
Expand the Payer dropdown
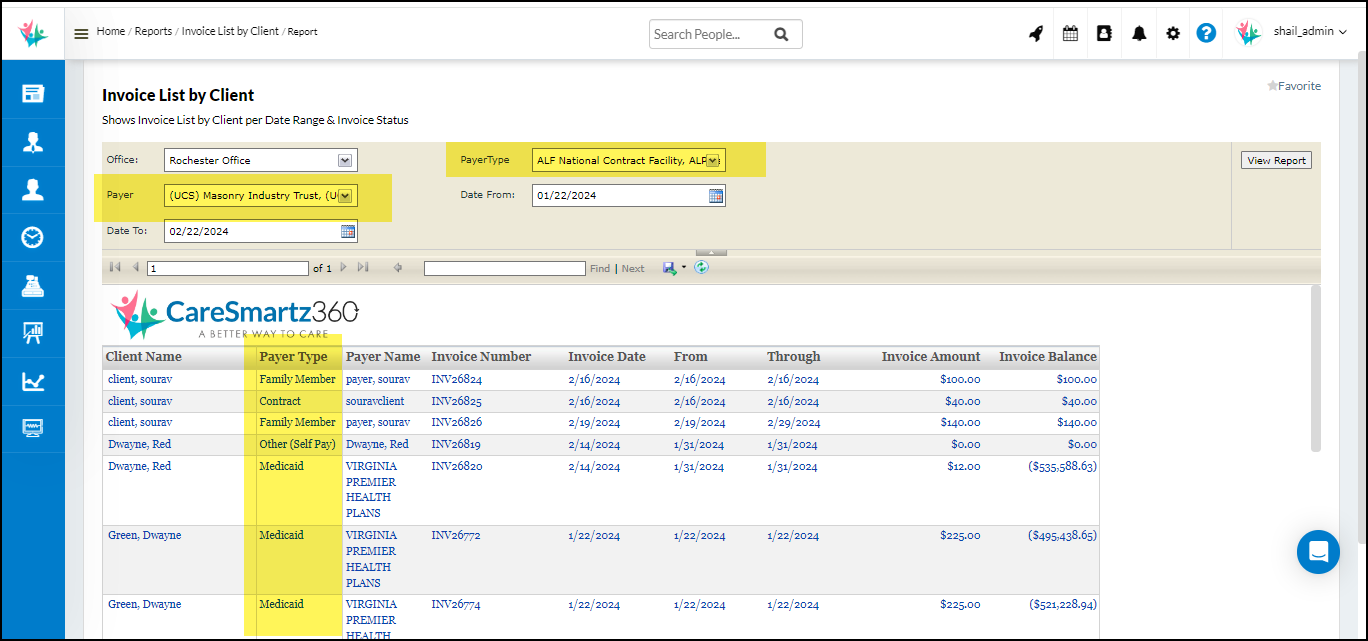tap(345, 196)
